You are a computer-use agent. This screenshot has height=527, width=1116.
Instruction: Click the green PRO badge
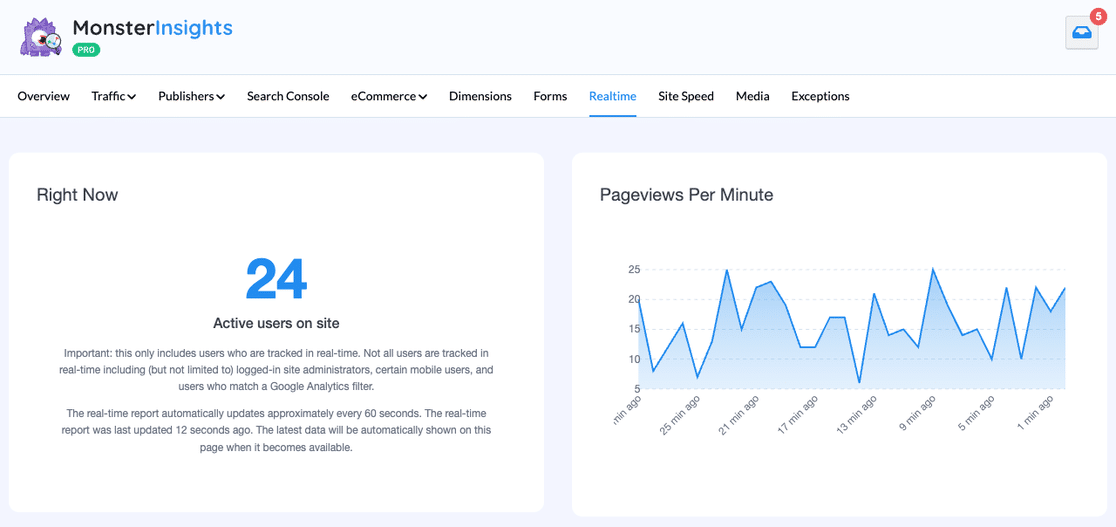[86, 50]
